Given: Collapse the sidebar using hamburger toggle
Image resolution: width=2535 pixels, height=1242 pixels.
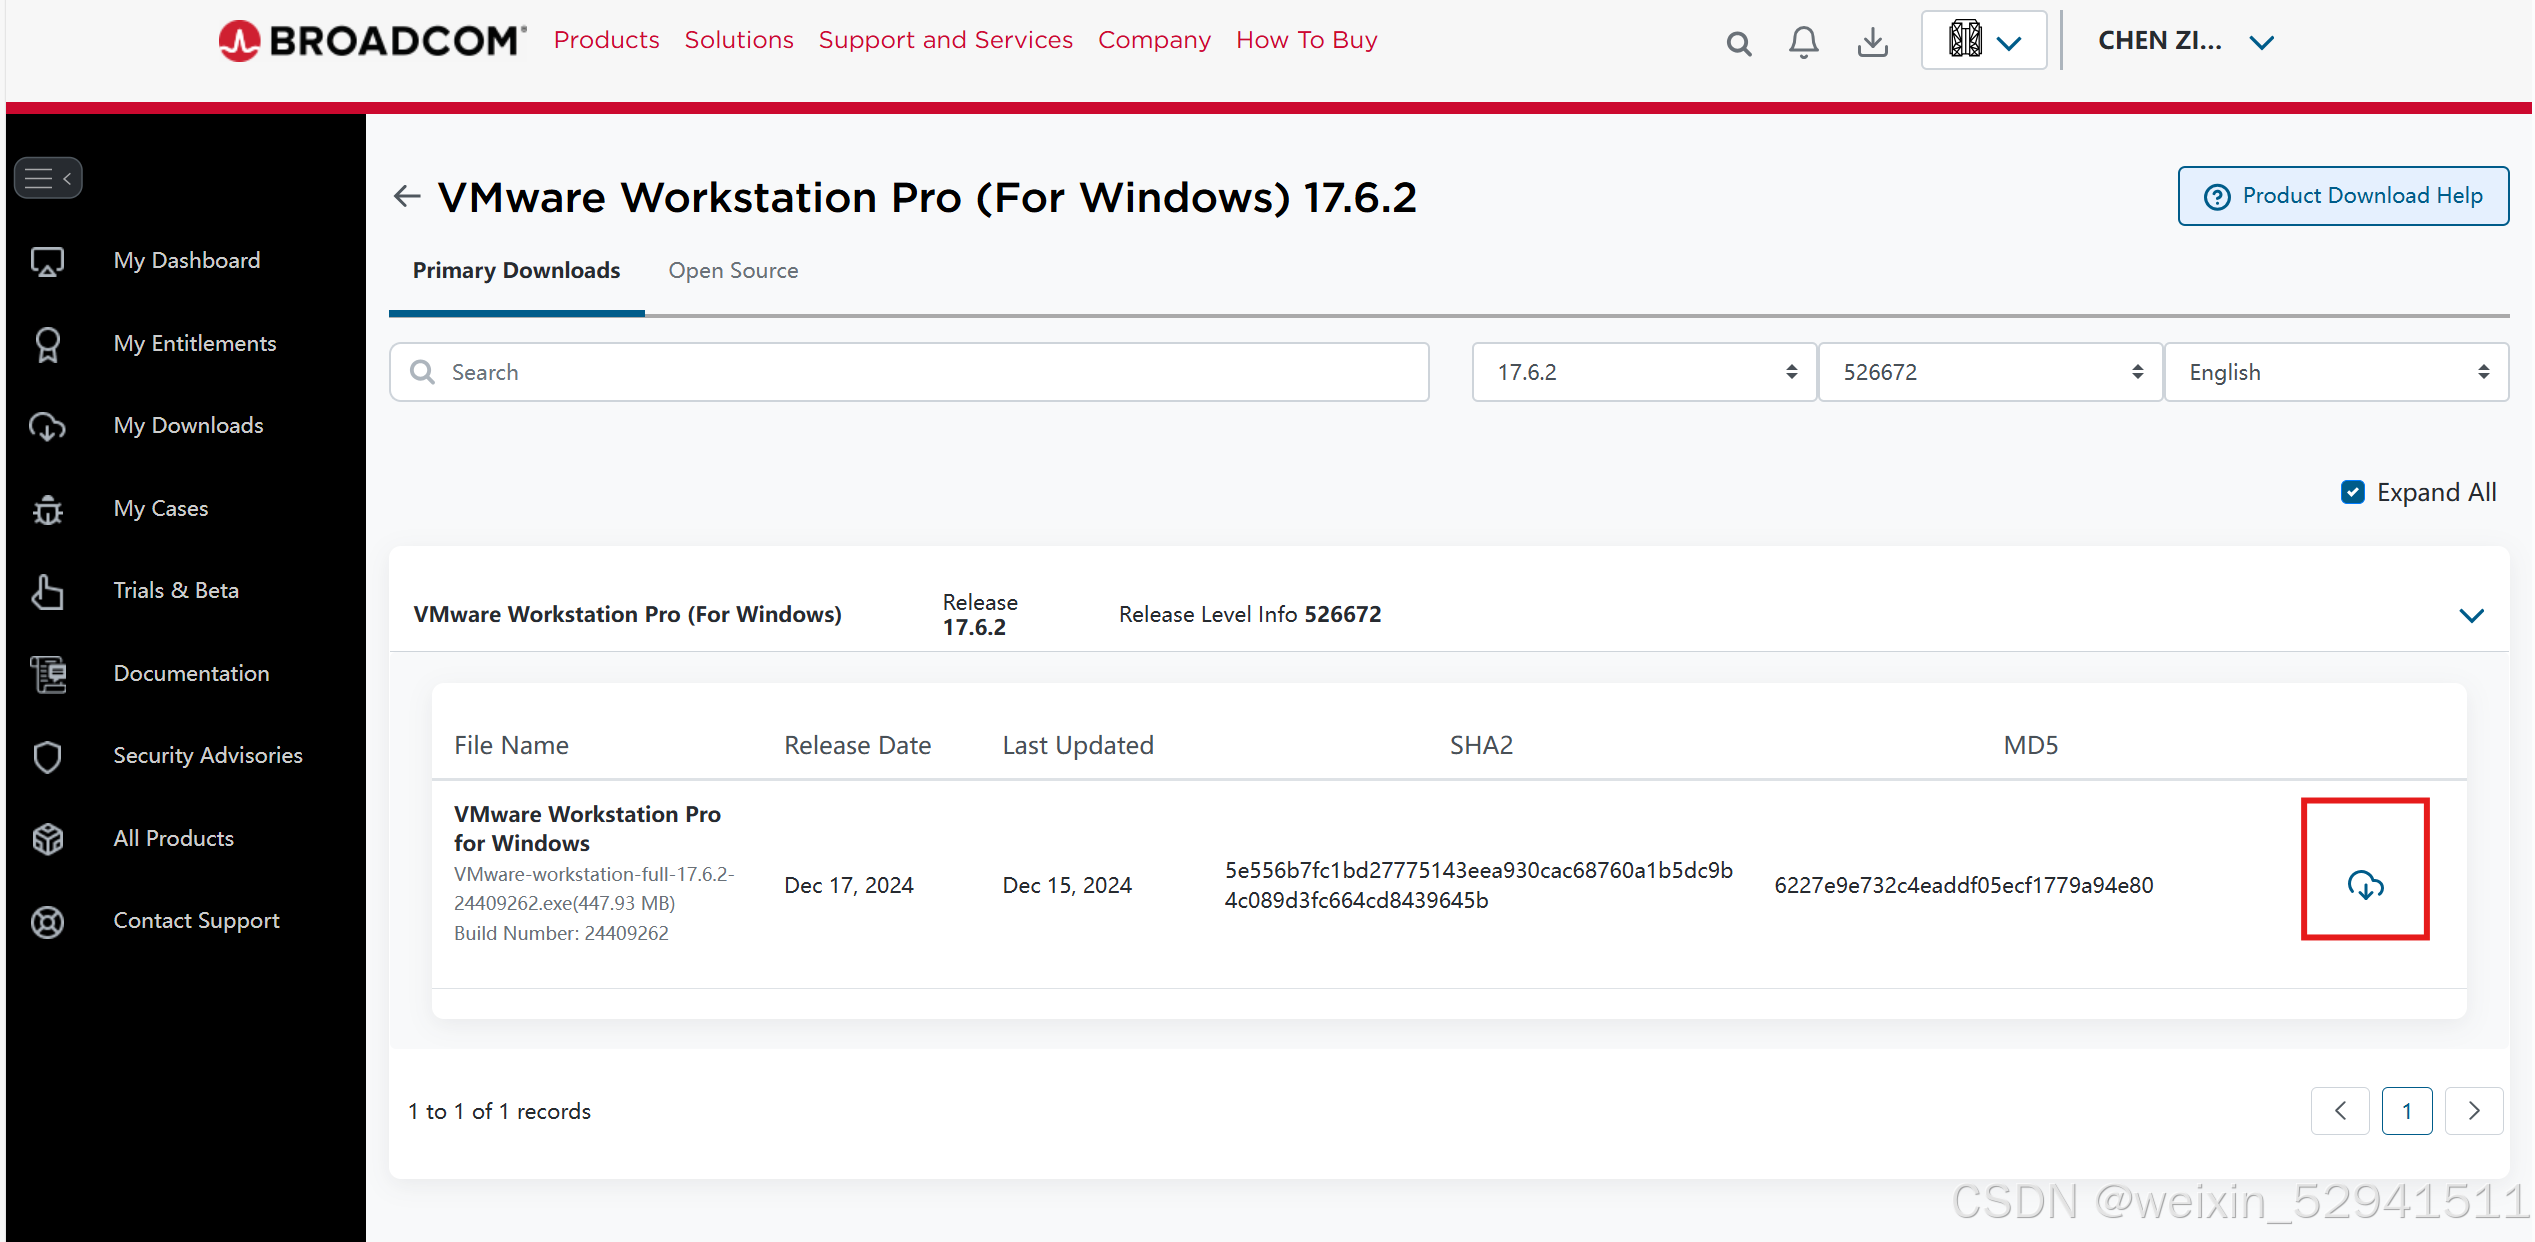Looking at the screenshot, I should (48, 178).
